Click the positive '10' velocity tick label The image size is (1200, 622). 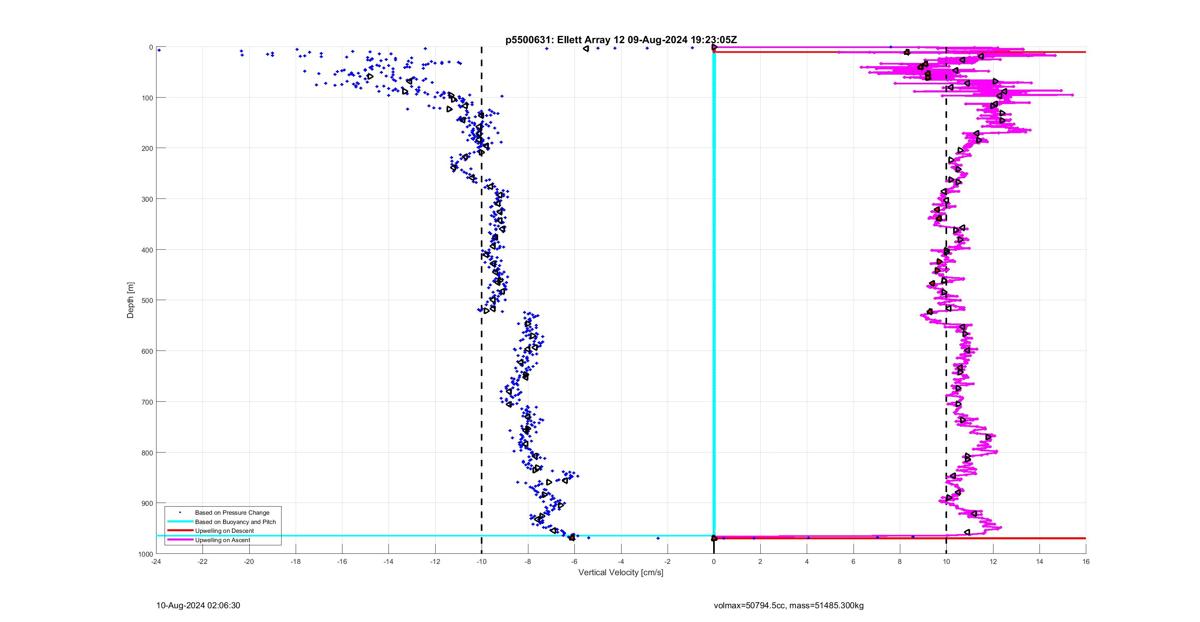coord(946,561)
